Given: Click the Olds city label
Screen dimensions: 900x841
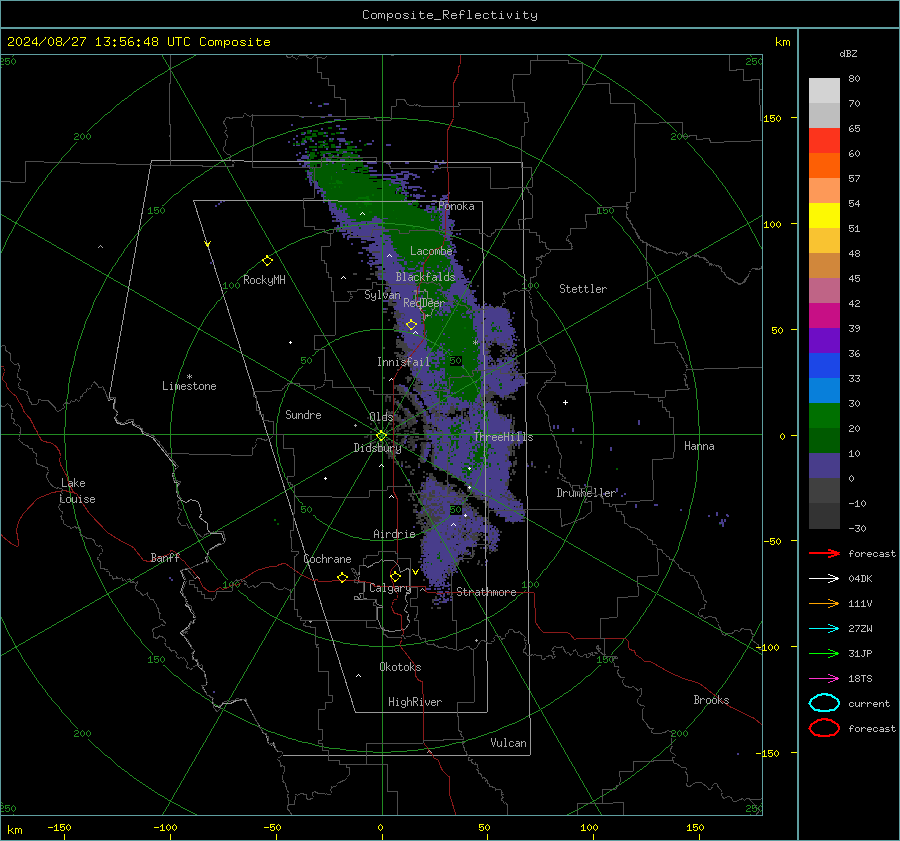Looking at the screenshot, I should coord(381,417).
